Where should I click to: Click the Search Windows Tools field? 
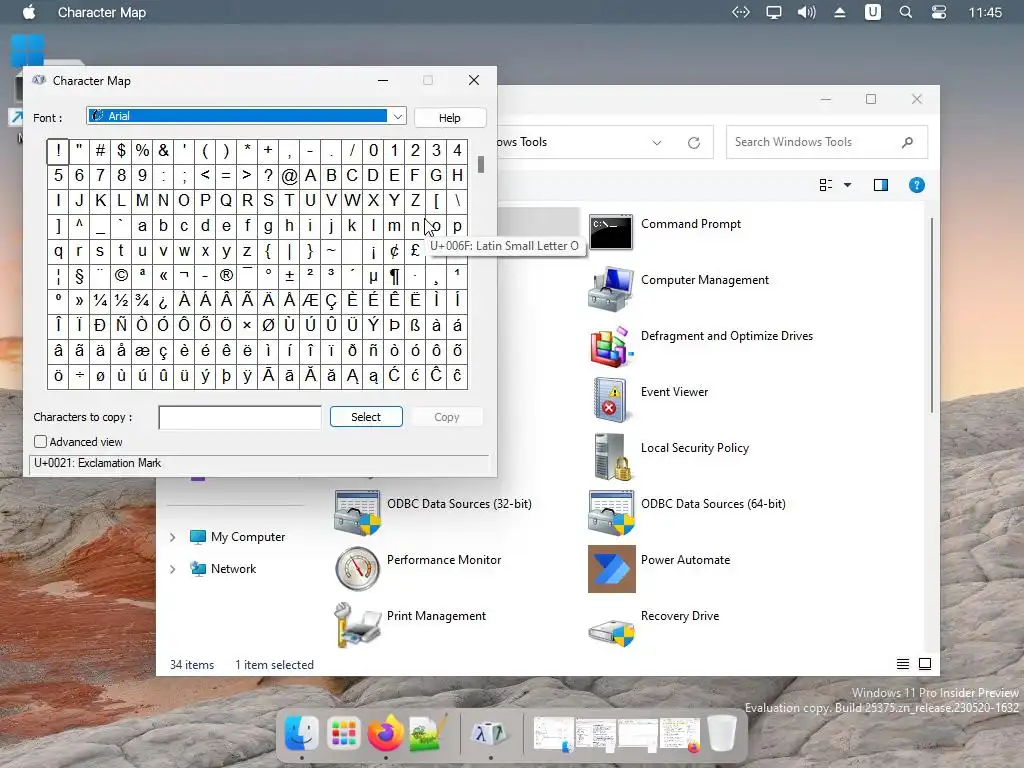827,142
